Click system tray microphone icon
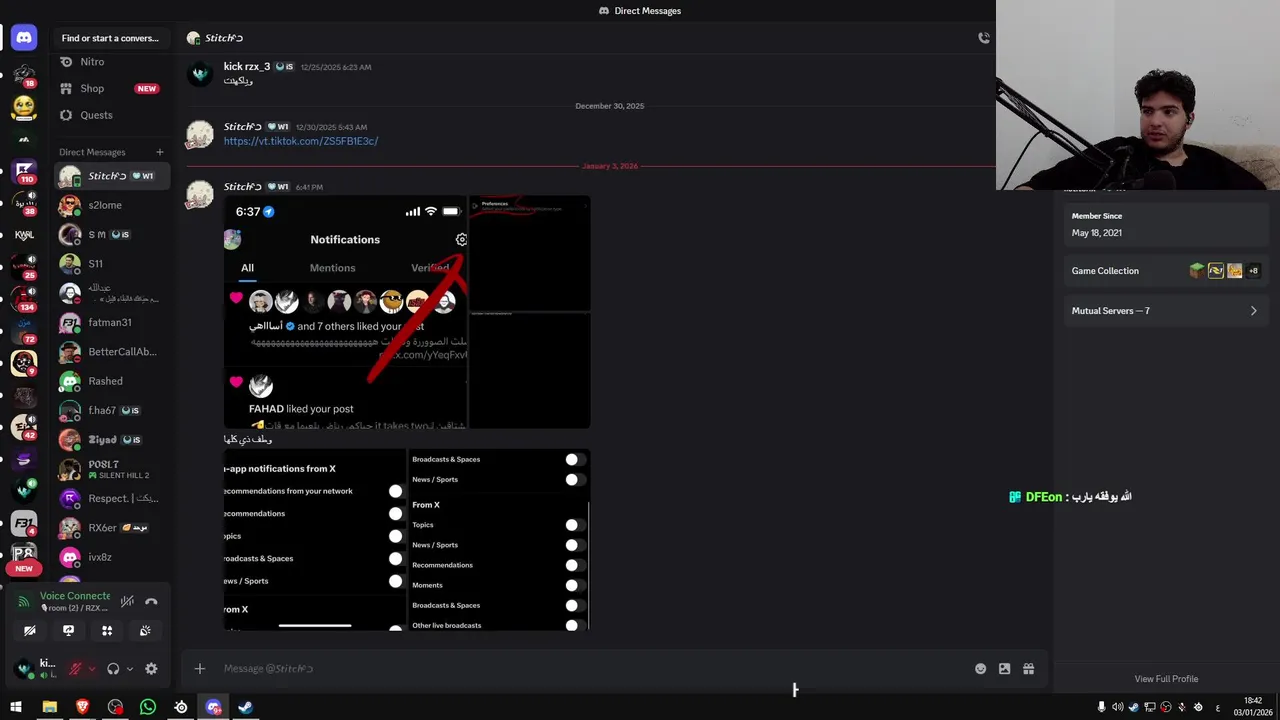 click(x=1102, y=707)
